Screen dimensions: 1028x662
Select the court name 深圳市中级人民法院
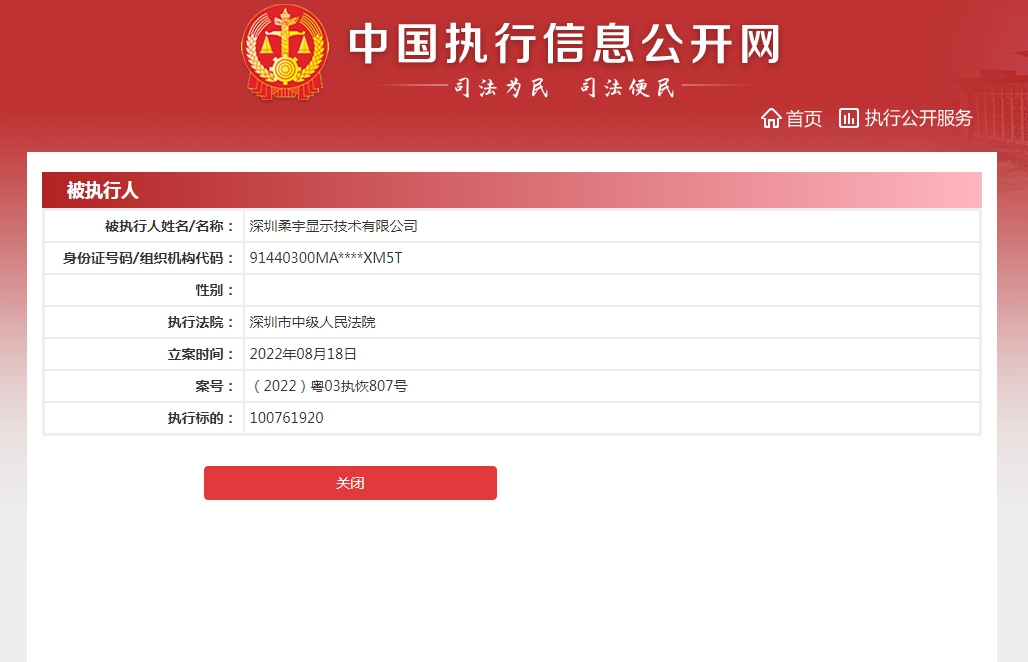(x=312, y=322)
